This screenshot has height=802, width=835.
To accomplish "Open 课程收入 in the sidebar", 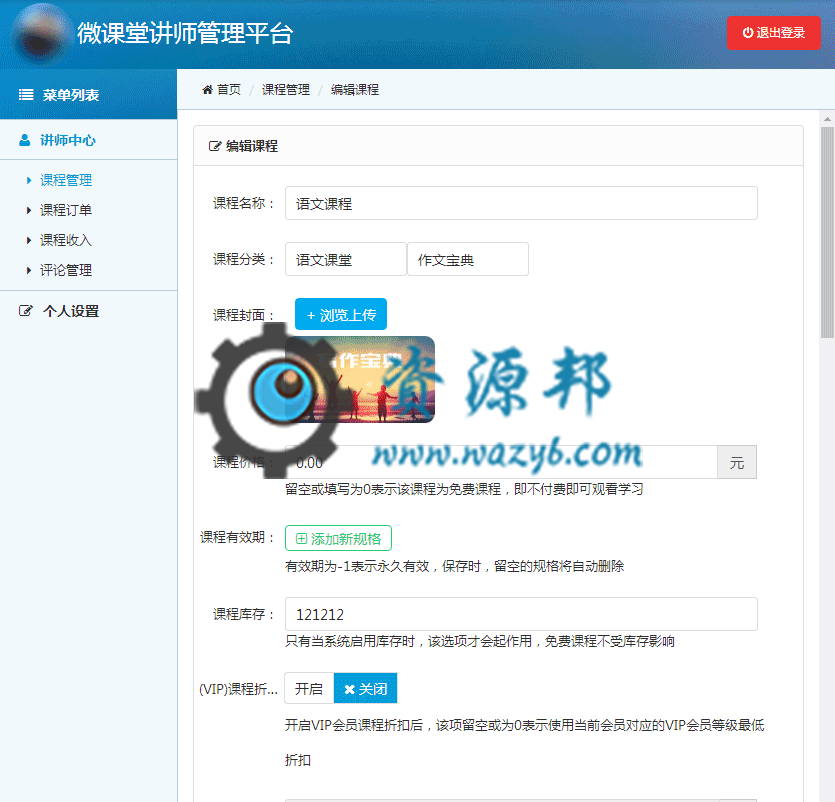I will (x=66, y=240).
